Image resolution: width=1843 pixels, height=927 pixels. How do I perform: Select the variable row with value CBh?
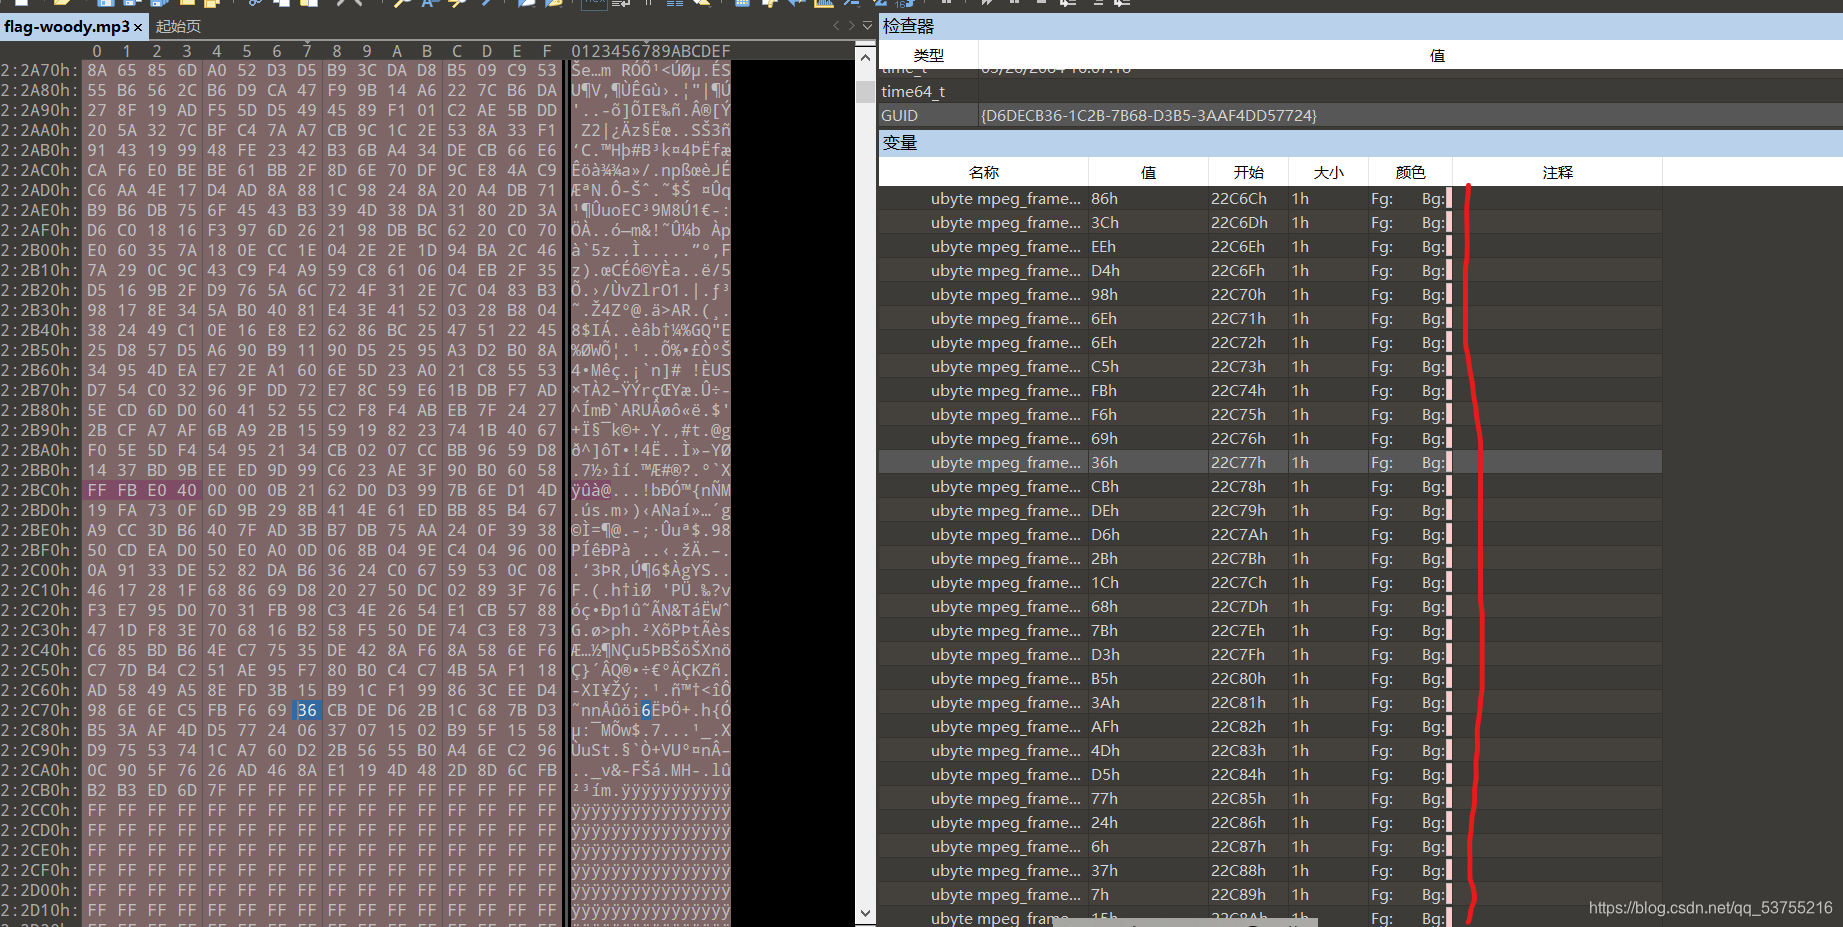point(1270,487)
